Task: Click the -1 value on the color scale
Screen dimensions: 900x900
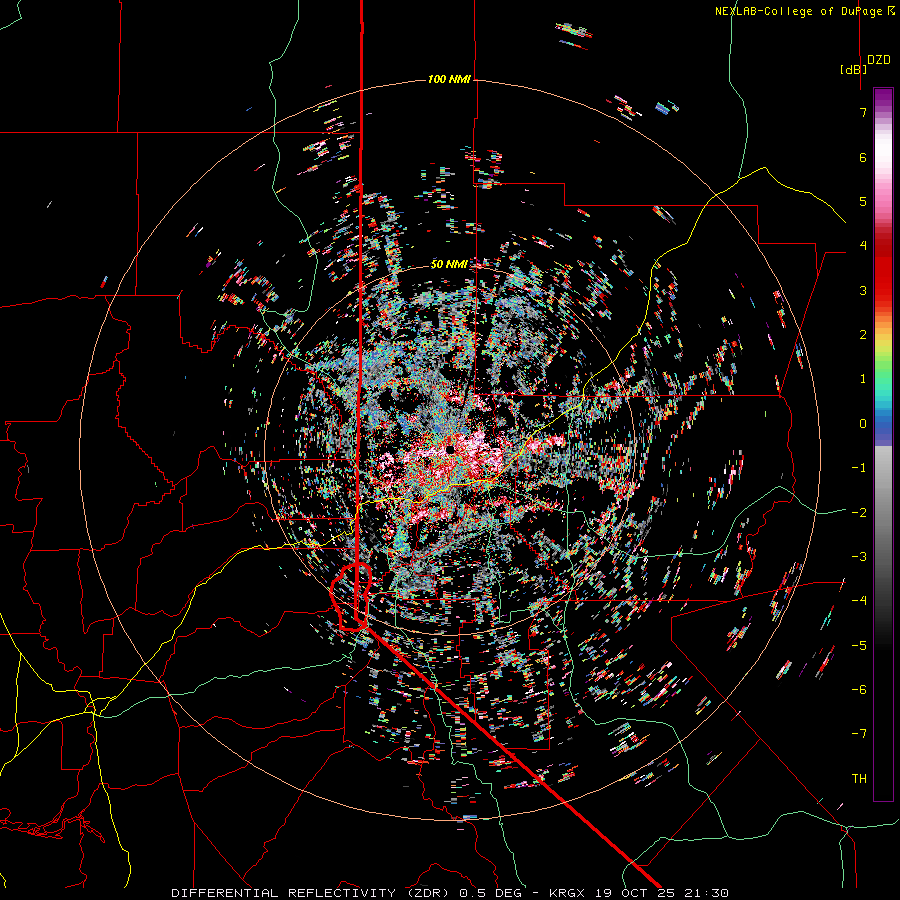Action: (x=859, y=468)
